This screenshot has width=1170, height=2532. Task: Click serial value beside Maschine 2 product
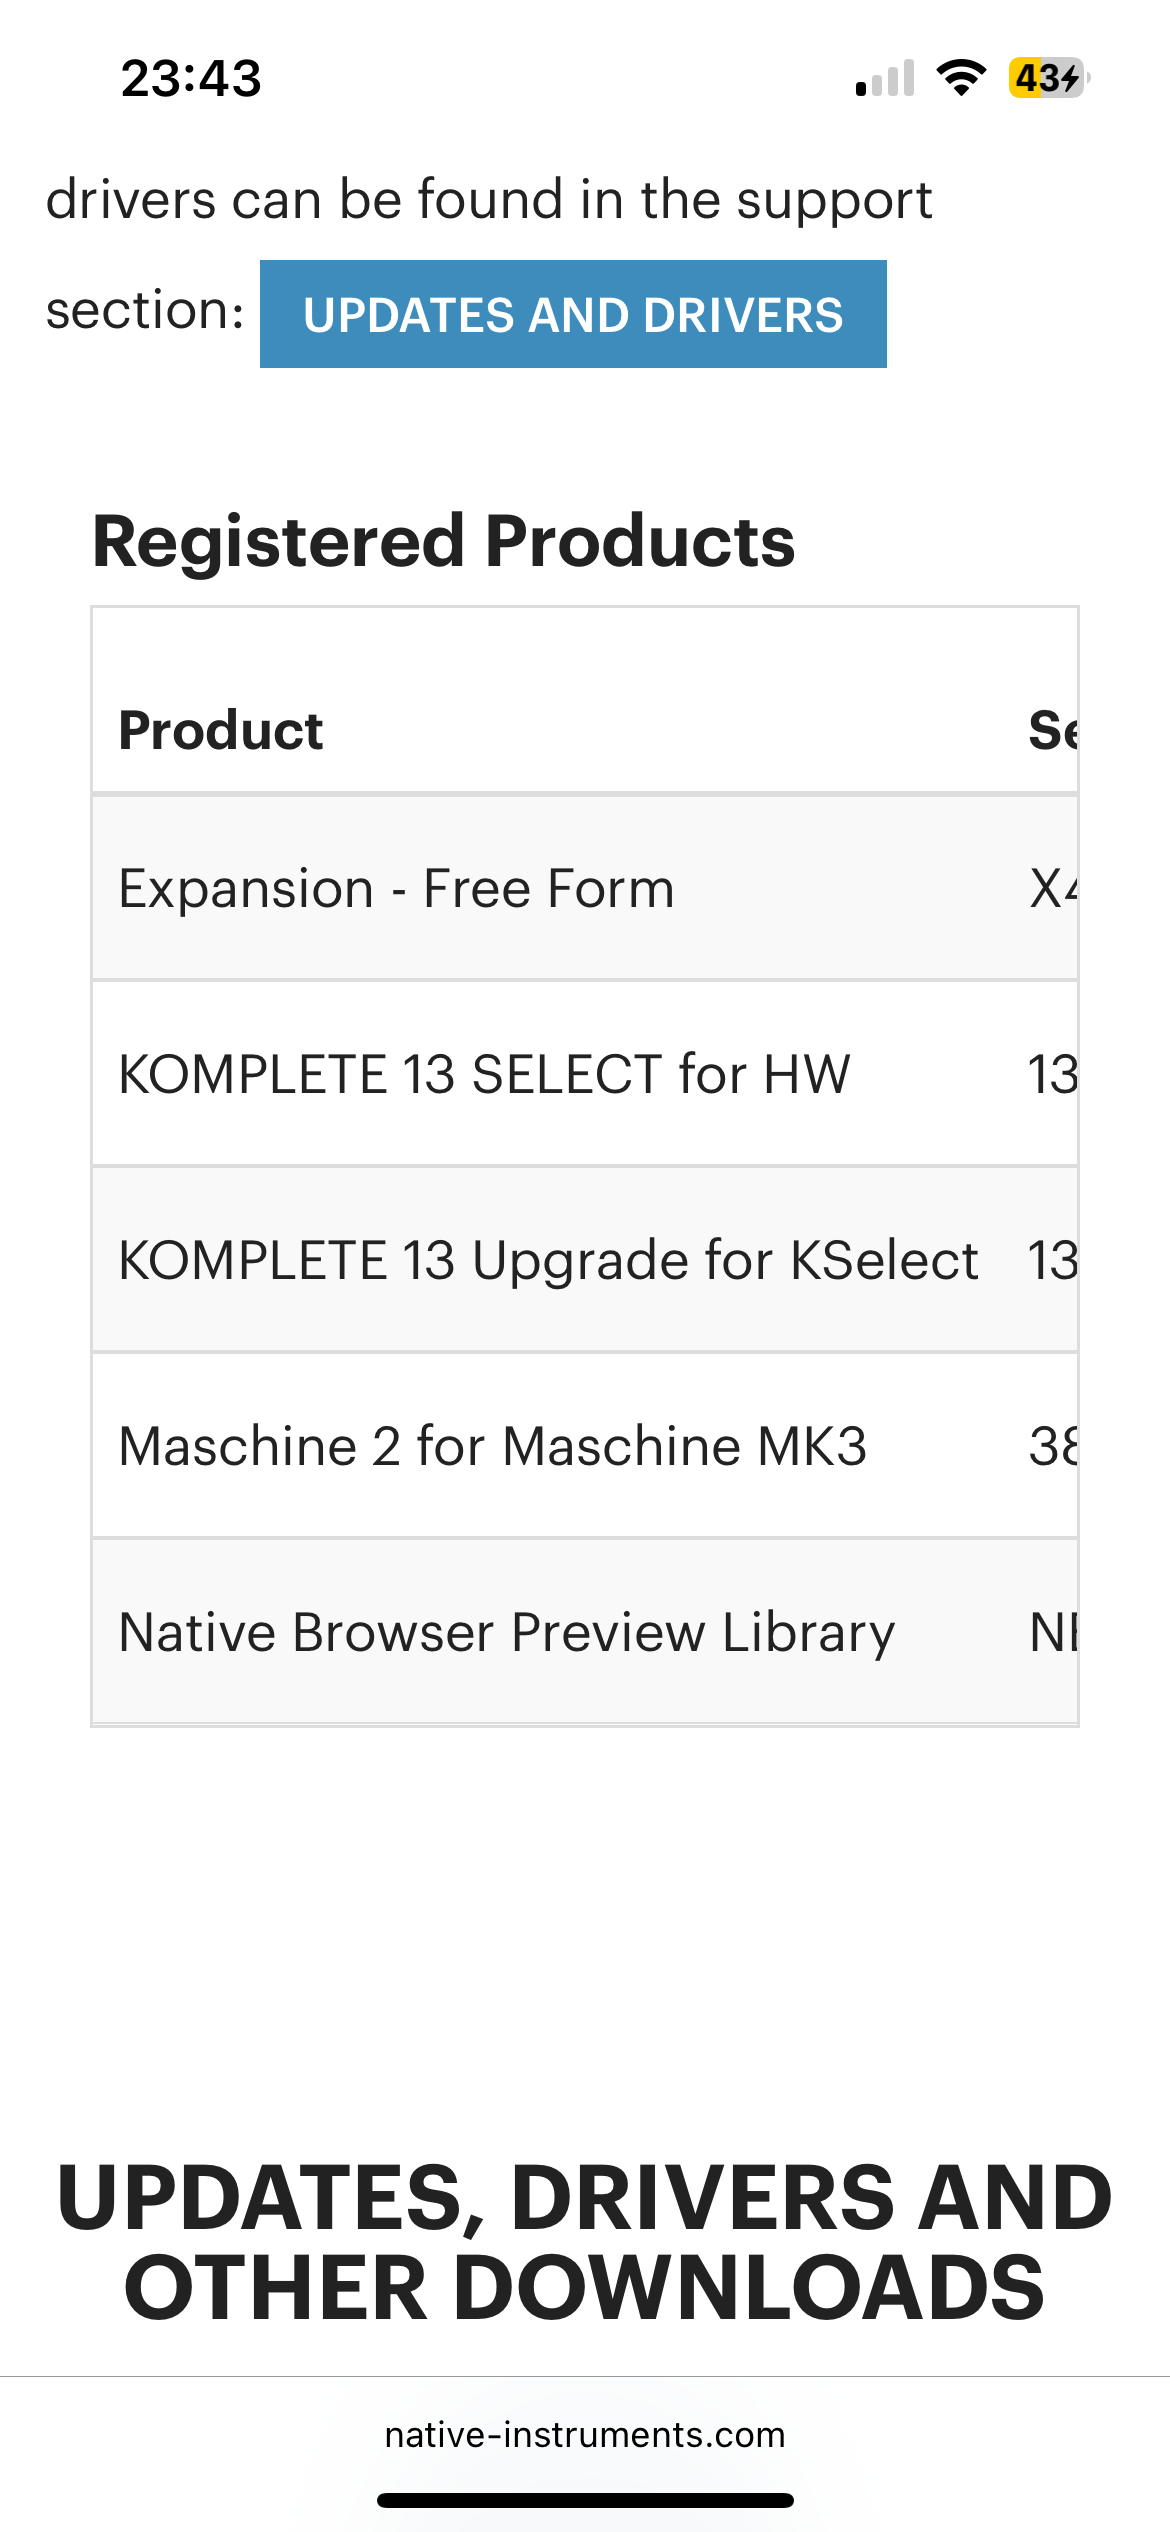(x=1053, y=1446)
